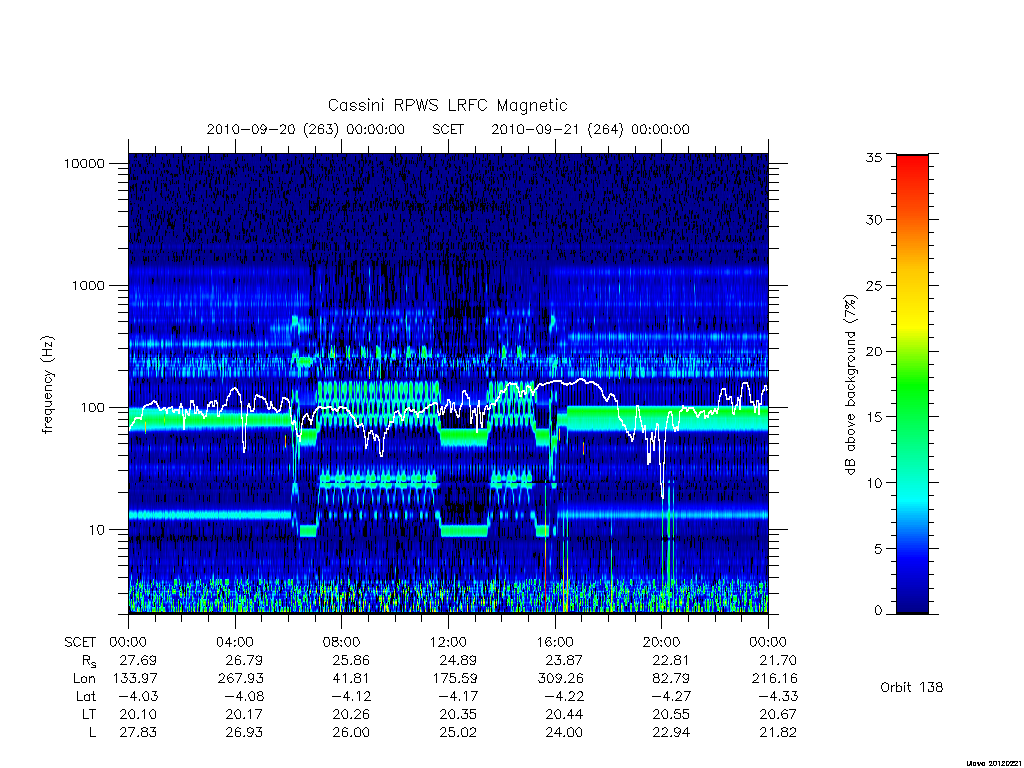Image resolution: width=1024 pixels, height=768 pixels.
Task: Click the 30 value on color scale
Action: coord(873,219)
